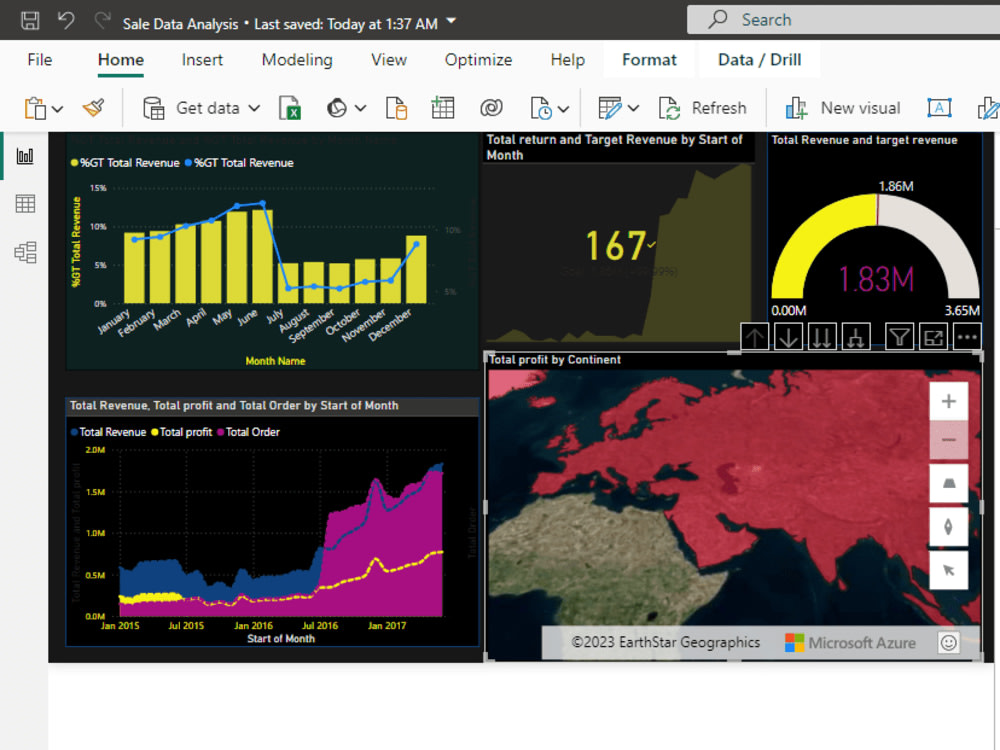Open the Table data view from the sidebar
The image size is (1000, 750).
coord(25,203)
